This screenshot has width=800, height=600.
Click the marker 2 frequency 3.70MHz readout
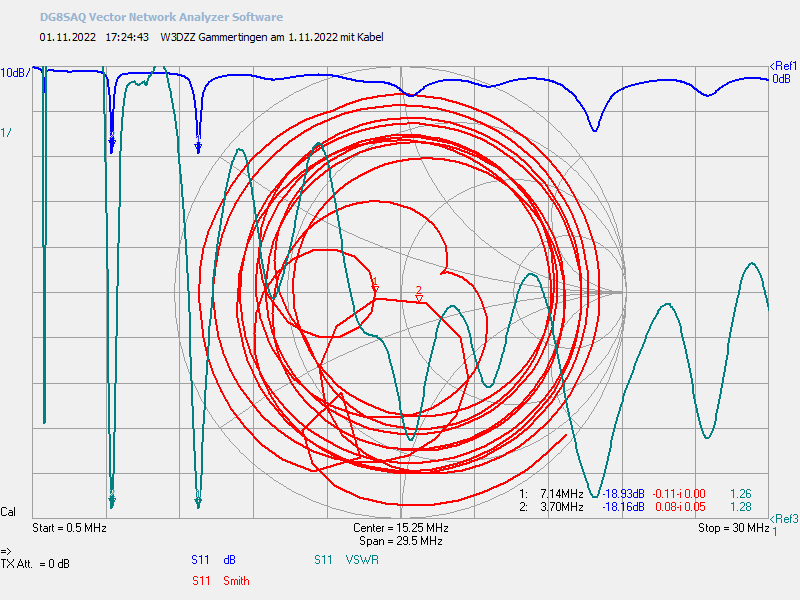pos(562,507)
